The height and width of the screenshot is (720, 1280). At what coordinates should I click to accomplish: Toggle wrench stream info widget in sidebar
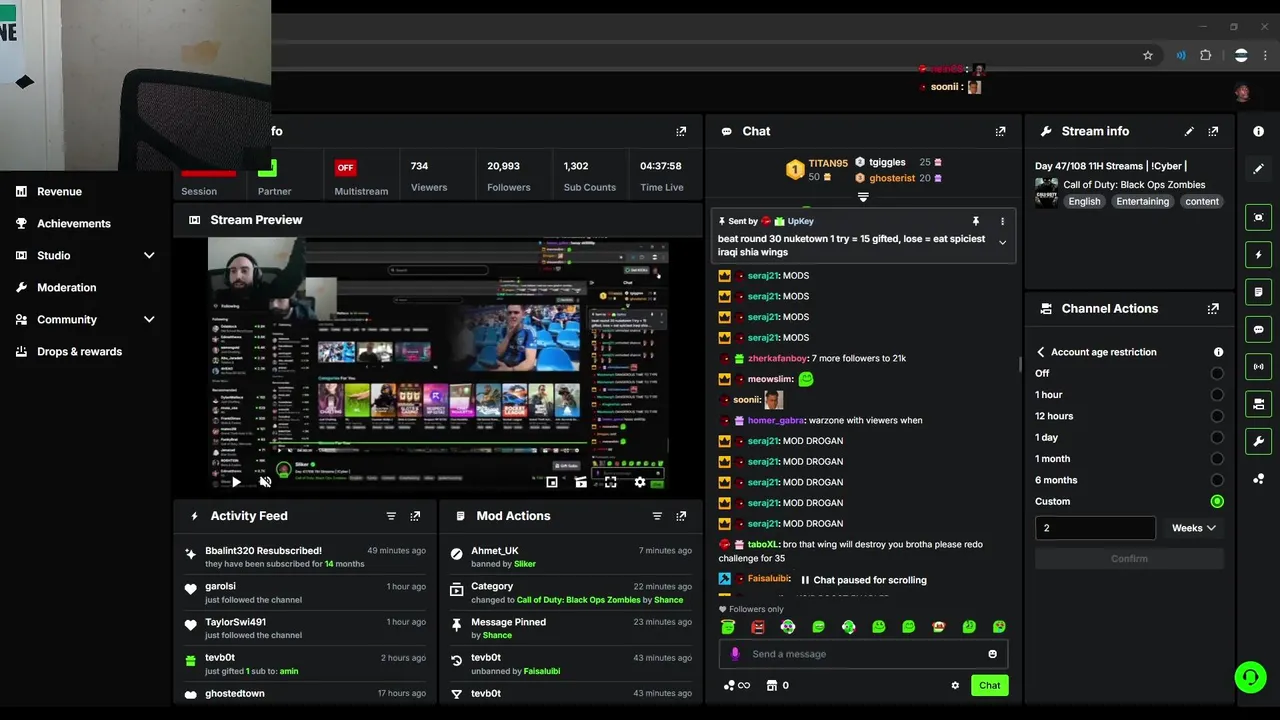[x=1258, y=441]
